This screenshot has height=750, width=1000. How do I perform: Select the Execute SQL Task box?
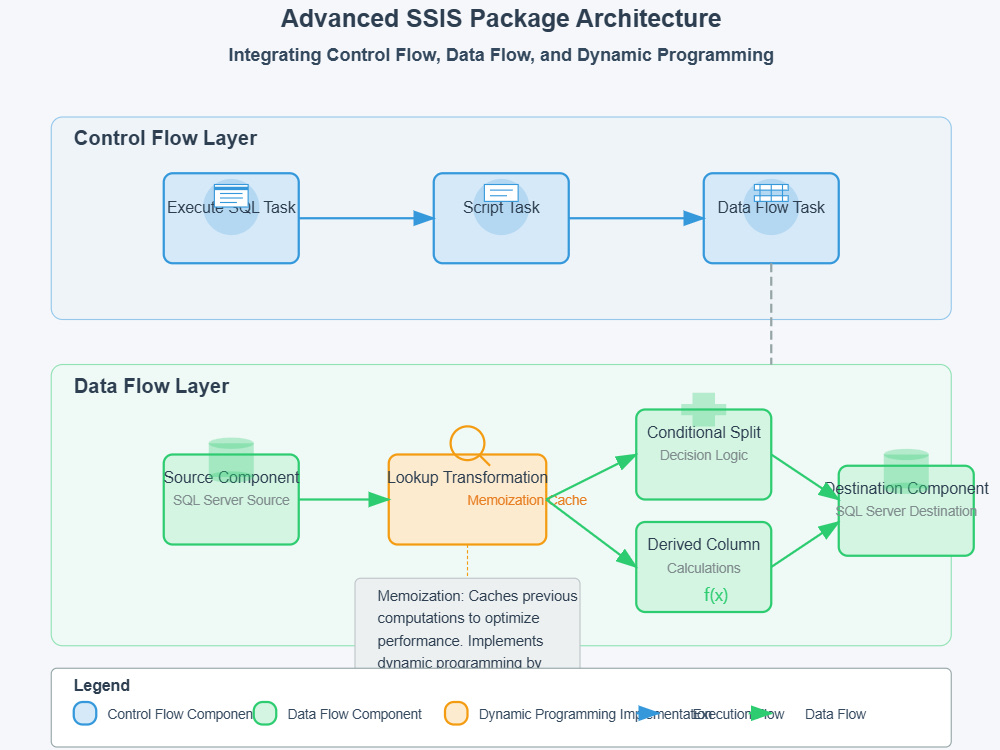(232, 218)
